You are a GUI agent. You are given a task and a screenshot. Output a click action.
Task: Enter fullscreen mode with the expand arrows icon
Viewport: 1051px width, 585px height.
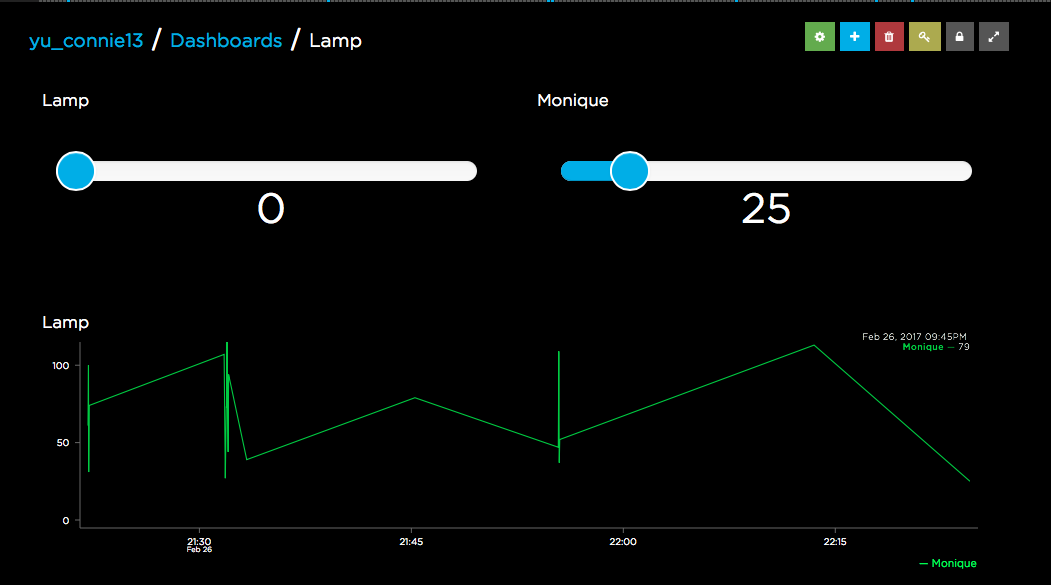click(994, 37)
